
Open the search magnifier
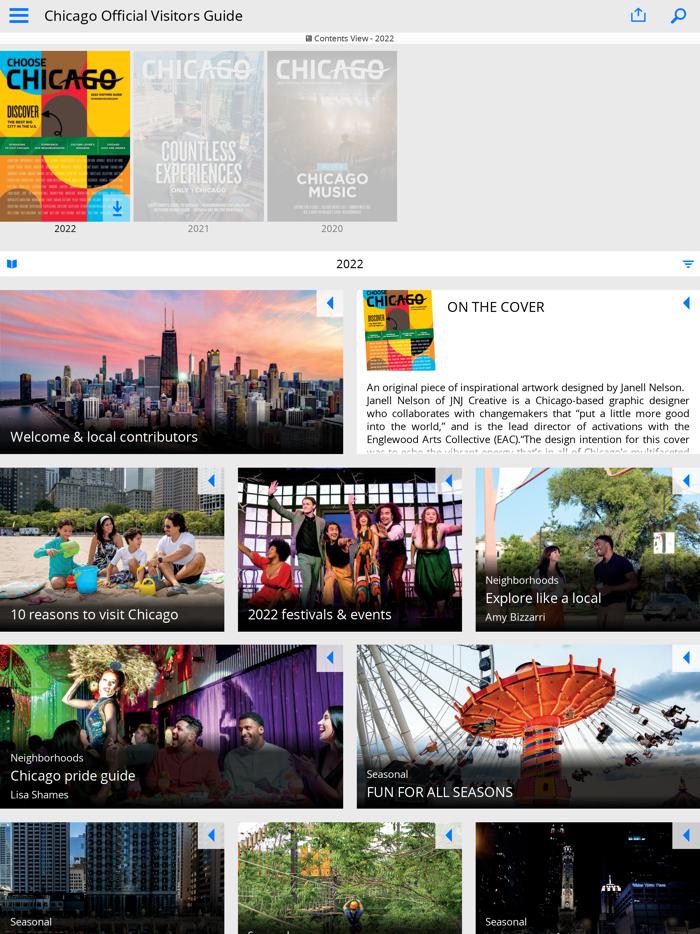[679, 15]
